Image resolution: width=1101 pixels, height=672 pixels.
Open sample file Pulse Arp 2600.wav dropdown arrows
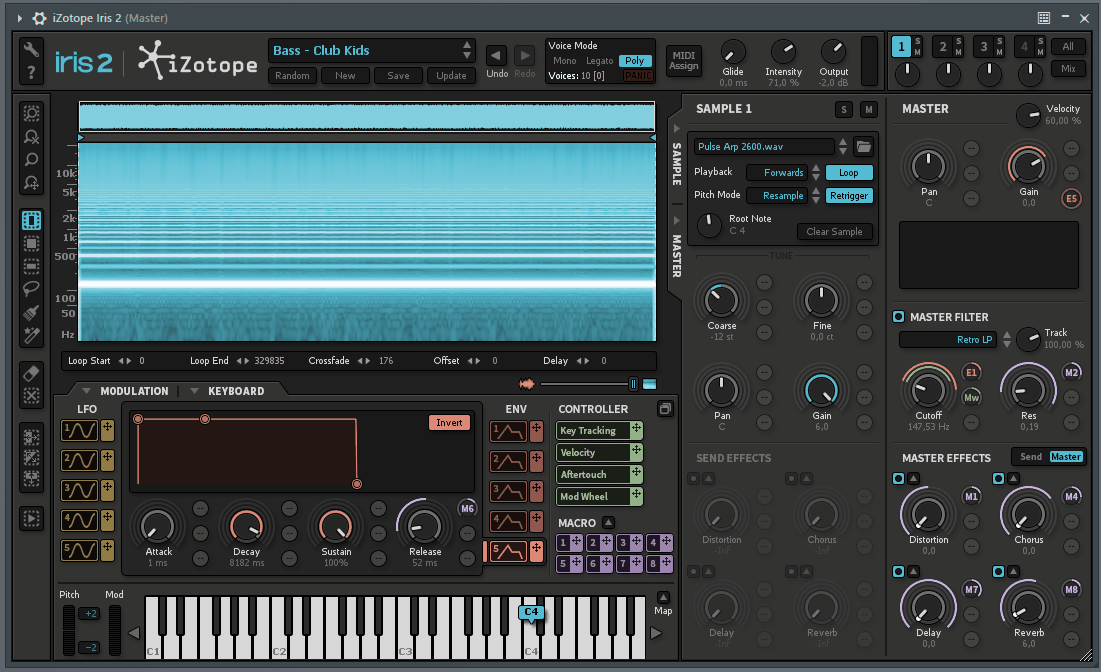tap(843, 146)
